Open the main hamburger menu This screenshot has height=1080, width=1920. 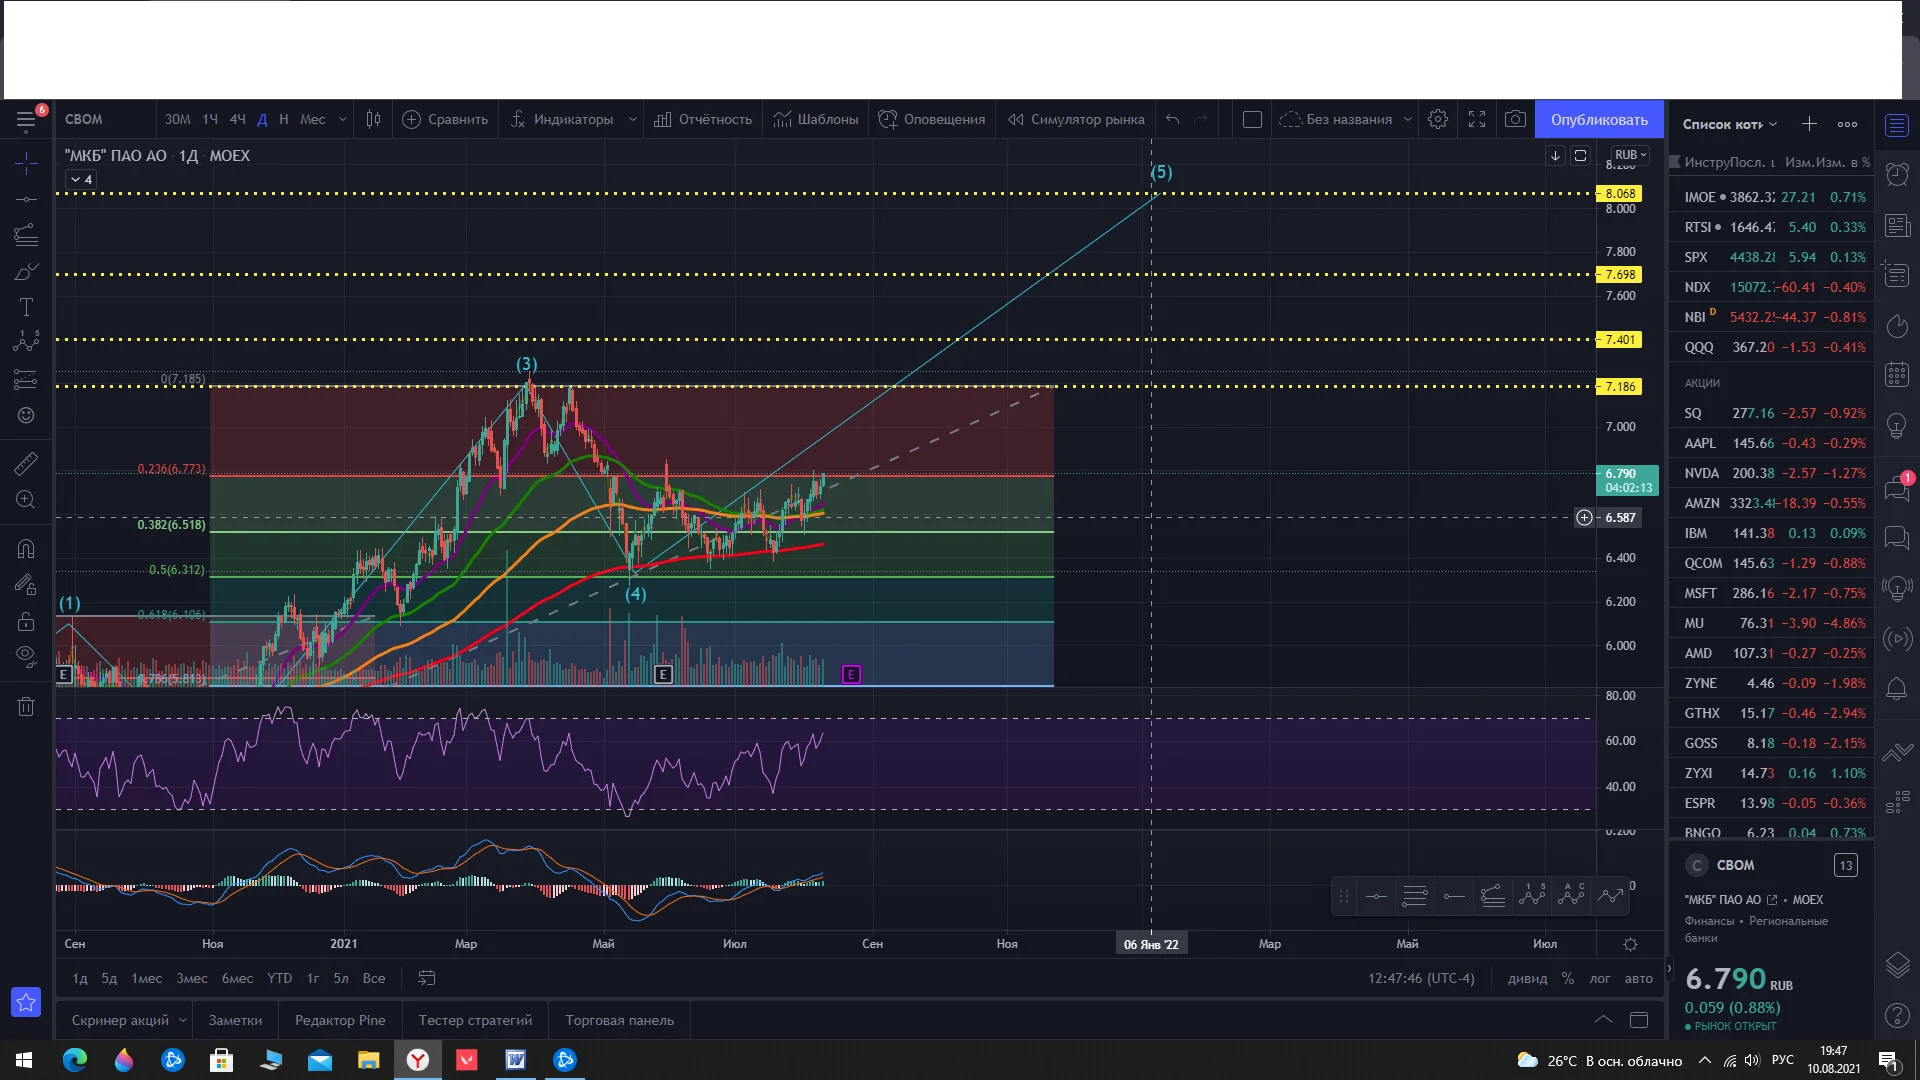(26, 120)
